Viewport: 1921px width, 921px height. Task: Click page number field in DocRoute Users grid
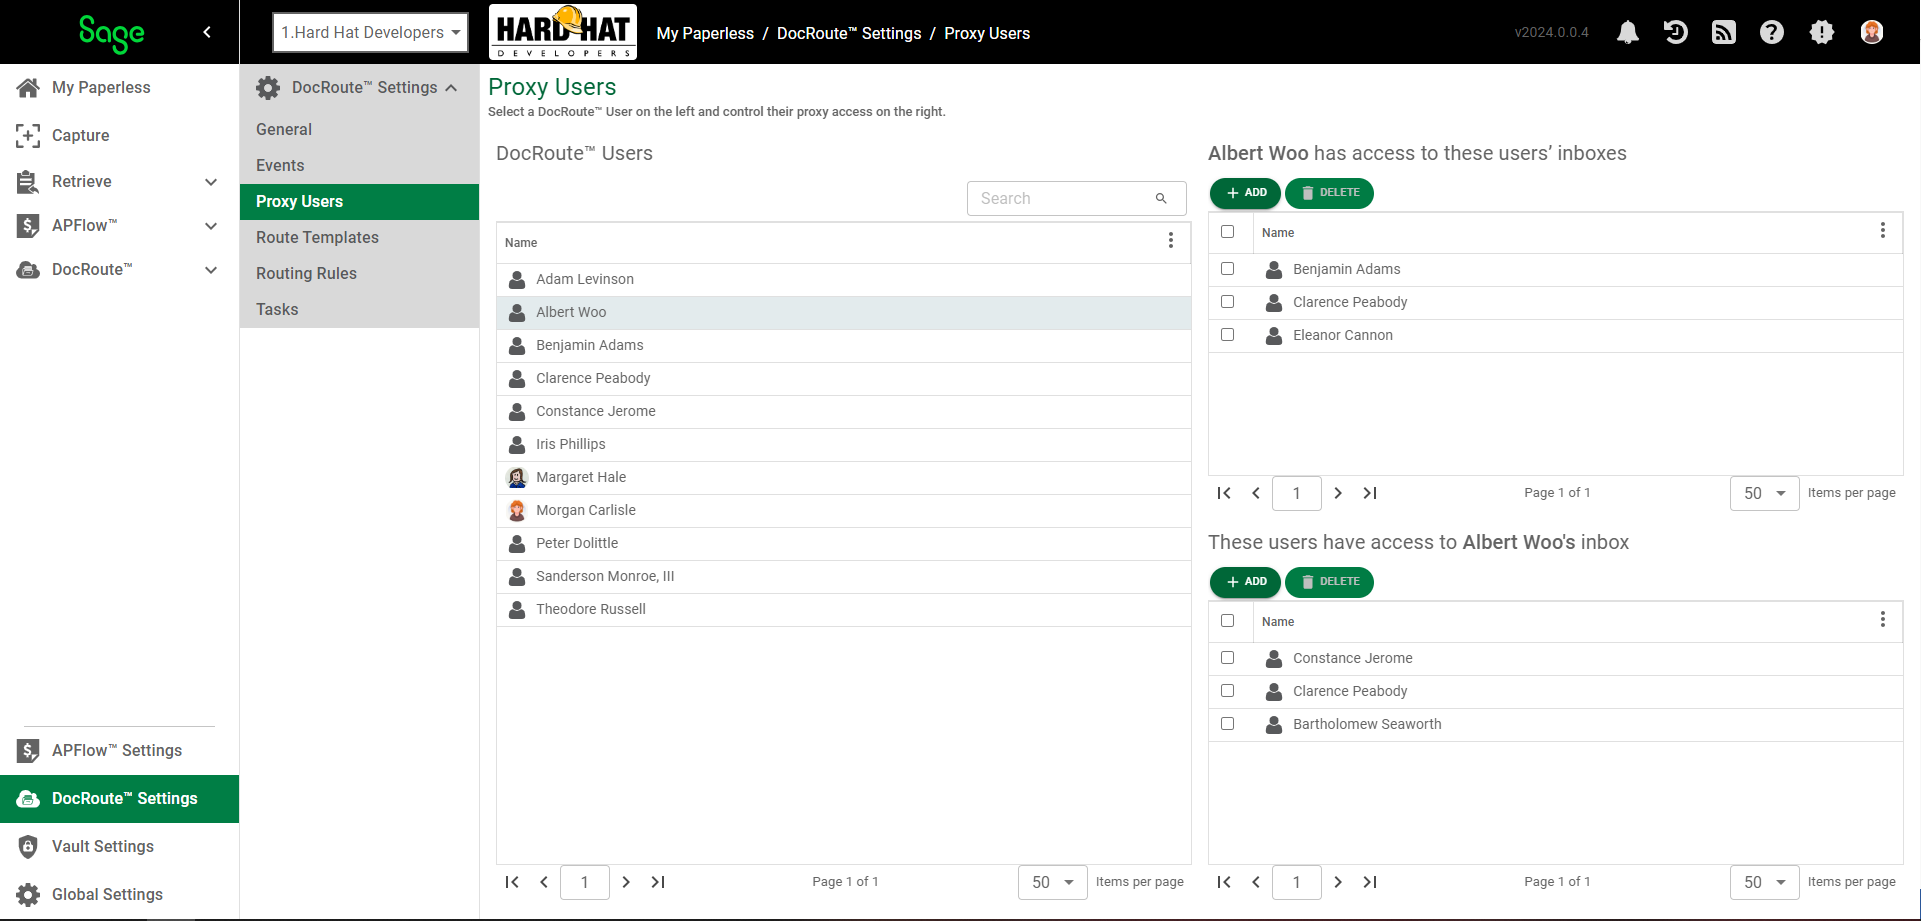585,882
